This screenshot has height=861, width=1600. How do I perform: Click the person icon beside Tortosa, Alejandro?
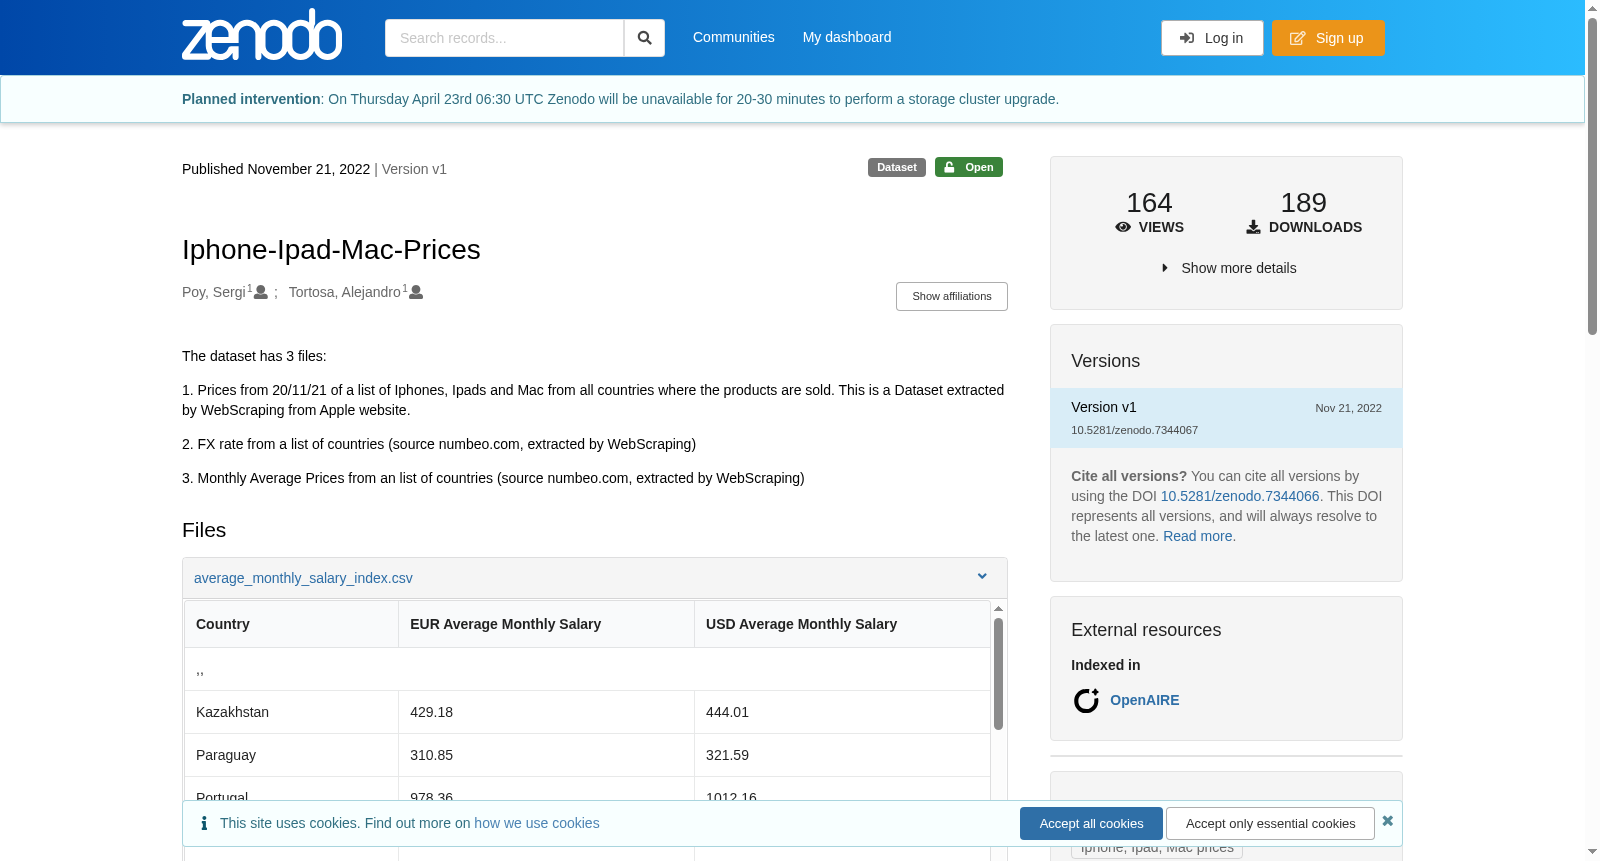coord(416,292)
